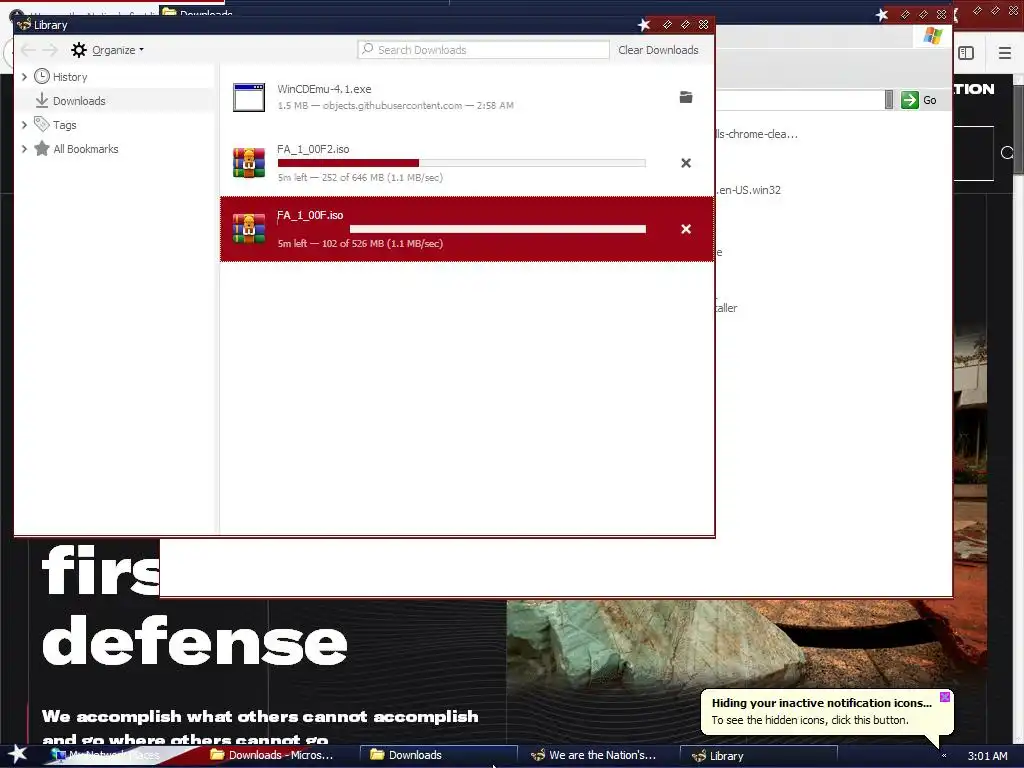Image resolution: width=1024 pixels, height=768 pixels.
Task: Open containing folder for WinCDEmu-4.1.exe
Action: (686, 97)
